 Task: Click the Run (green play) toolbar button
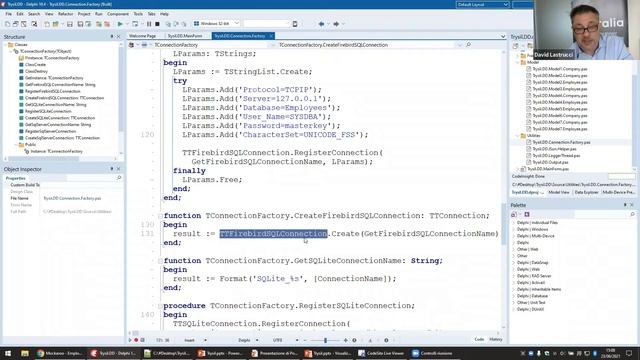(120, 24)
